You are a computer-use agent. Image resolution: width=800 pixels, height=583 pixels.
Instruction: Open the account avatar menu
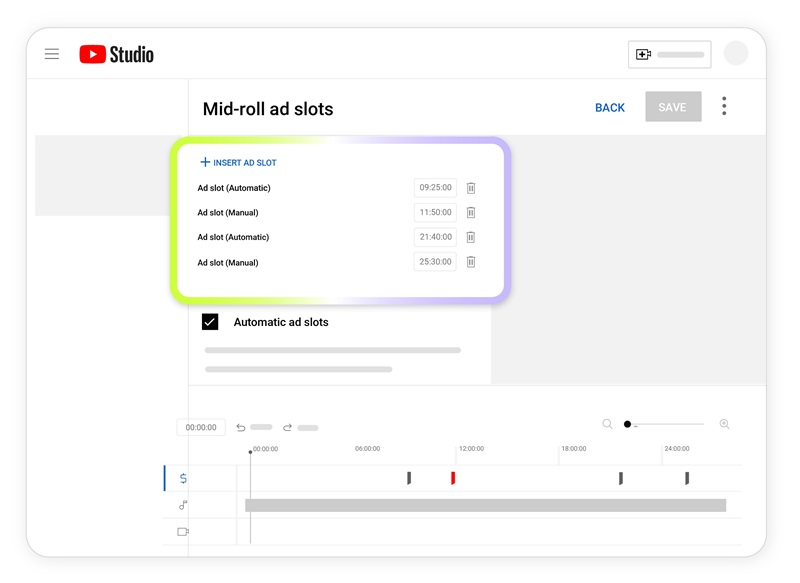pos(736,51)
